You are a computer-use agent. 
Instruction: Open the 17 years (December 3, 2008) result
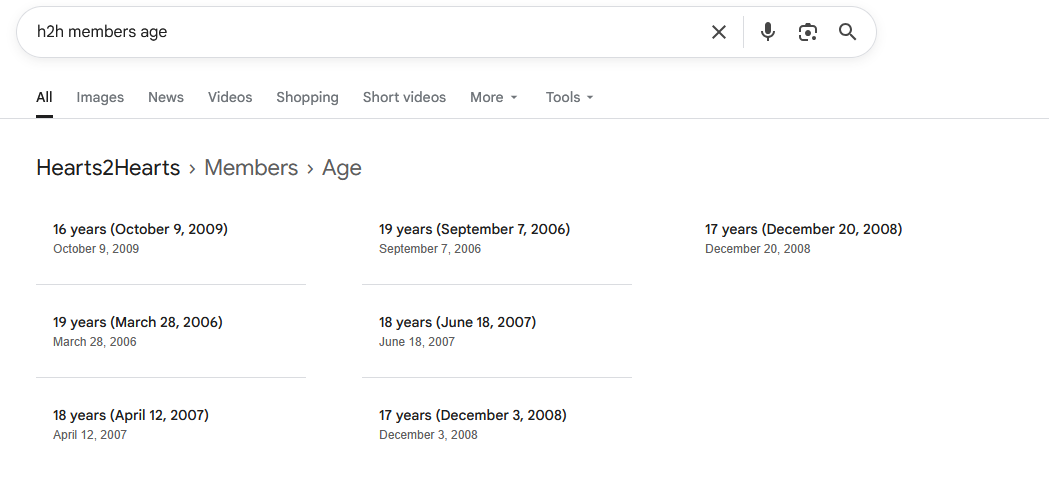pyautogui.click(x=473, y=415)
